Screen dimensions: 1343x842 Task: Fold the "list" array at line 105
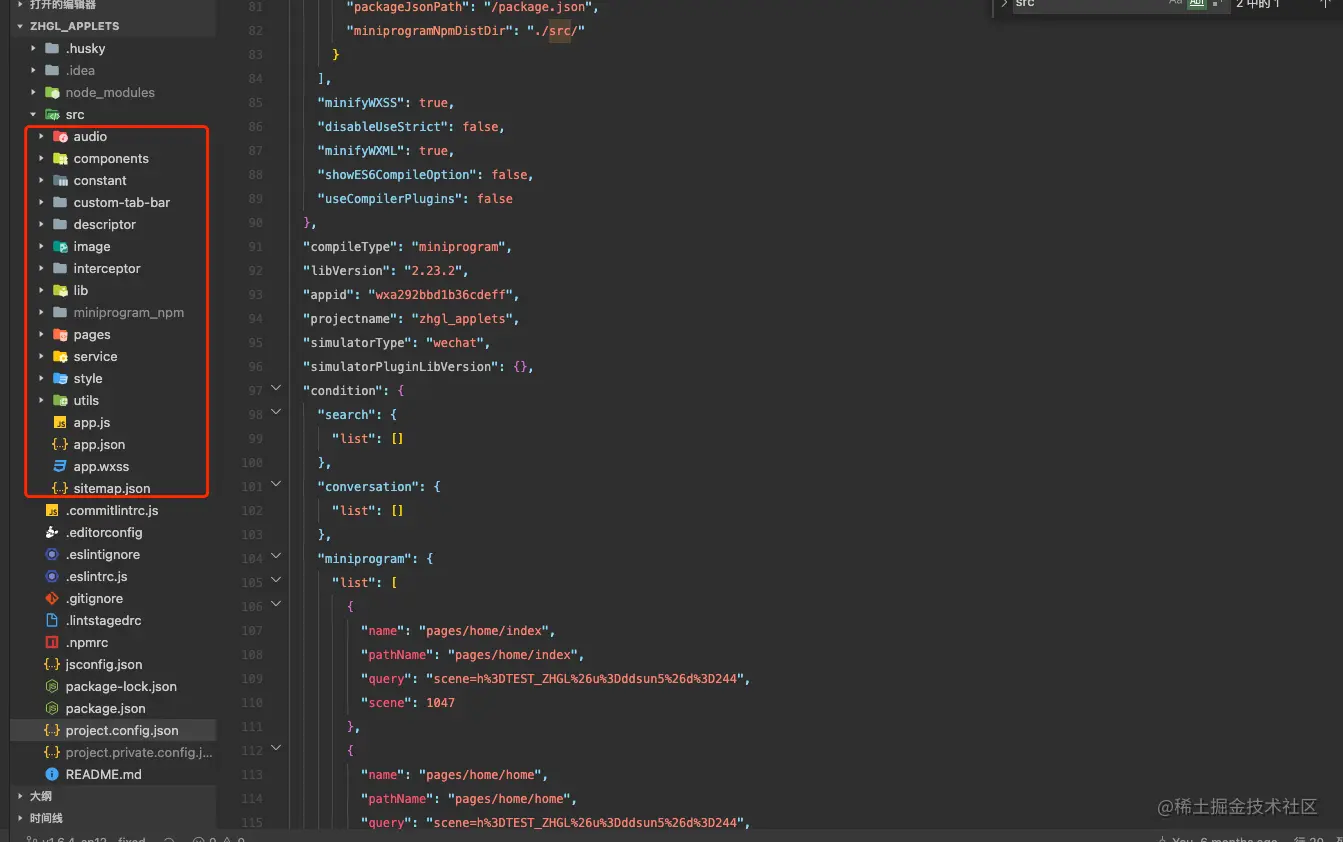(x=277, y=580)
